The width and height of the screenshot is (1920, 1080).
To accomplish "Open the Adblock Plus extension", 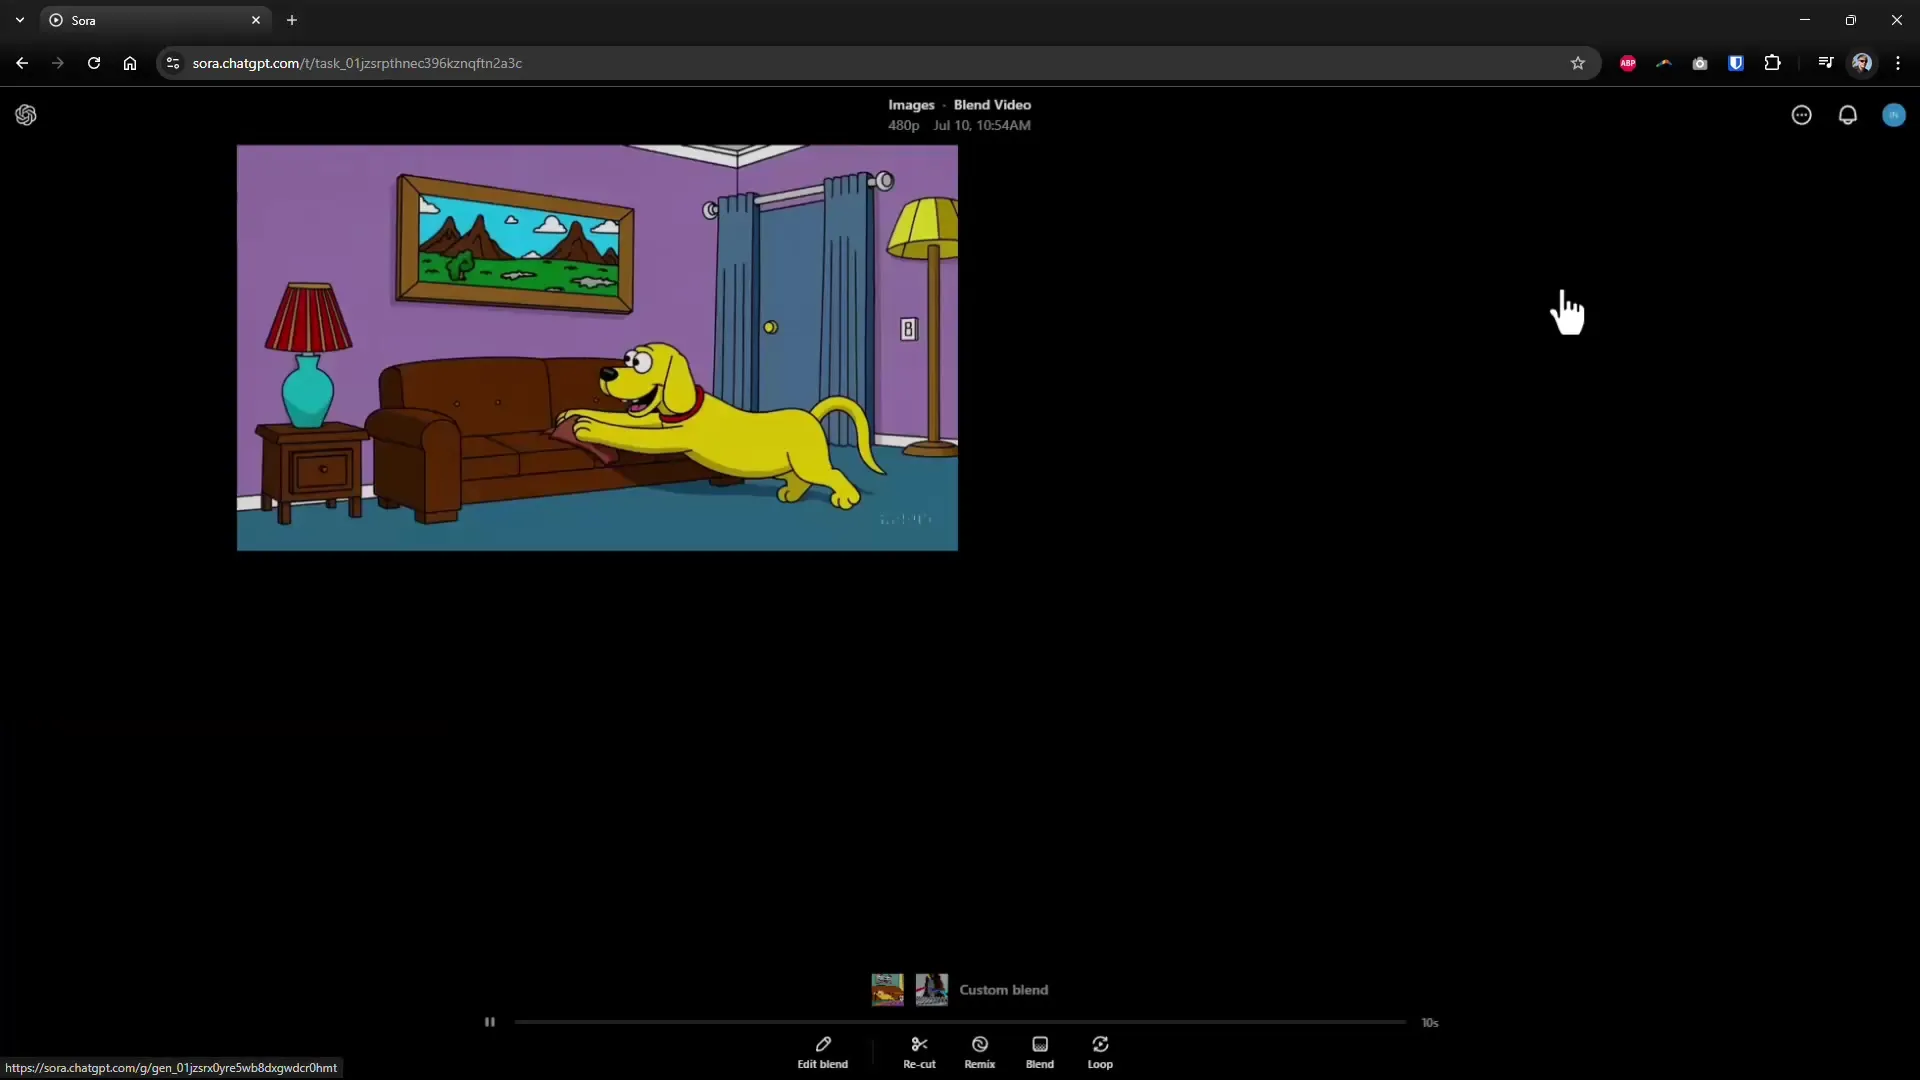I will tap(1628, 63).
